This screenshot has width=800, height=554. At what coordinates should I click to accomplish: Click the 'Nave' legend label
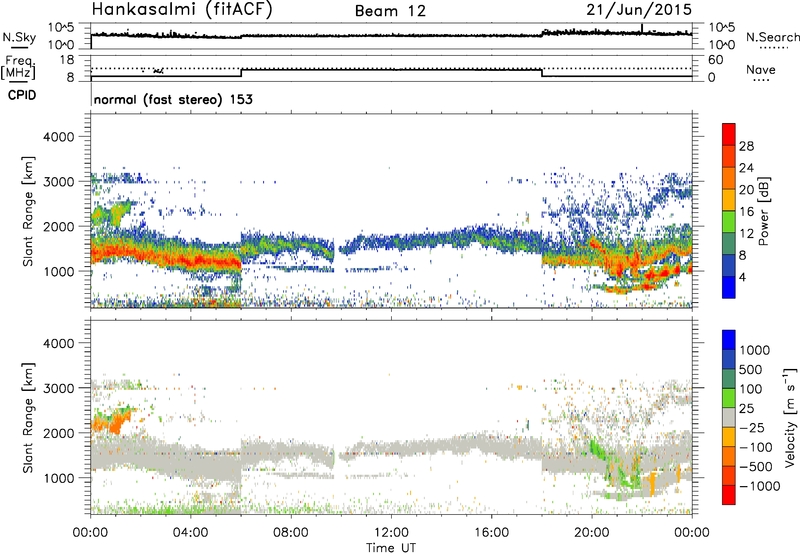click(761, 69)
